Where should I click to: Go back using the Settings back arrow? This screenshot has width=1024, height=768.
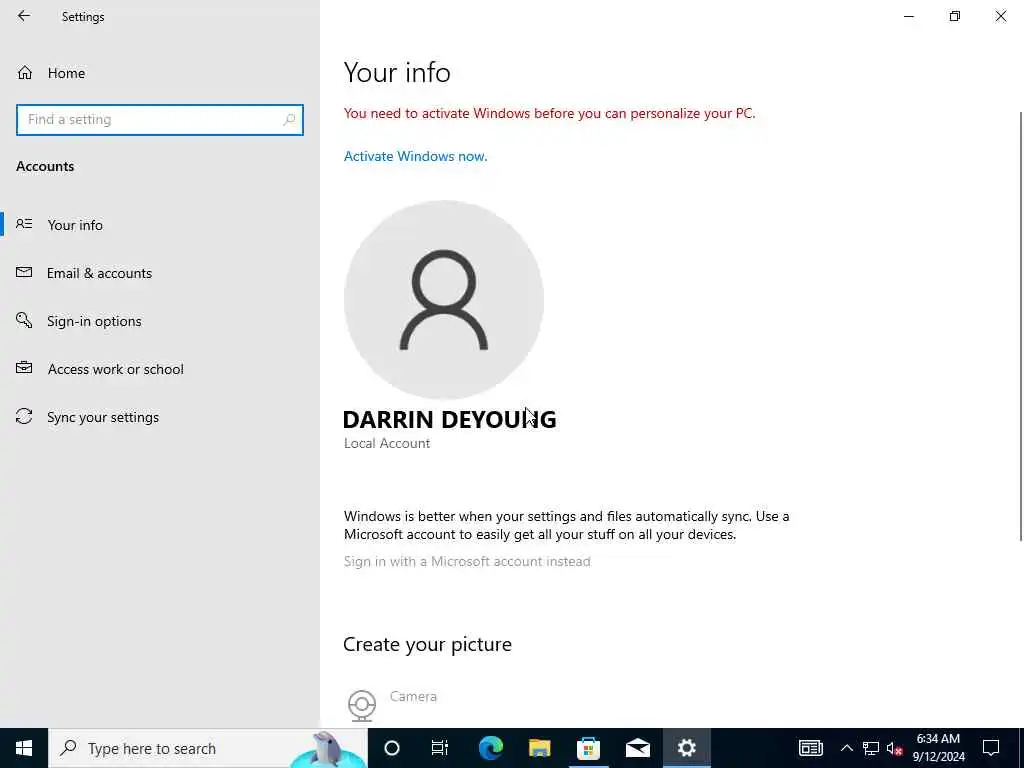pos(24,16)
